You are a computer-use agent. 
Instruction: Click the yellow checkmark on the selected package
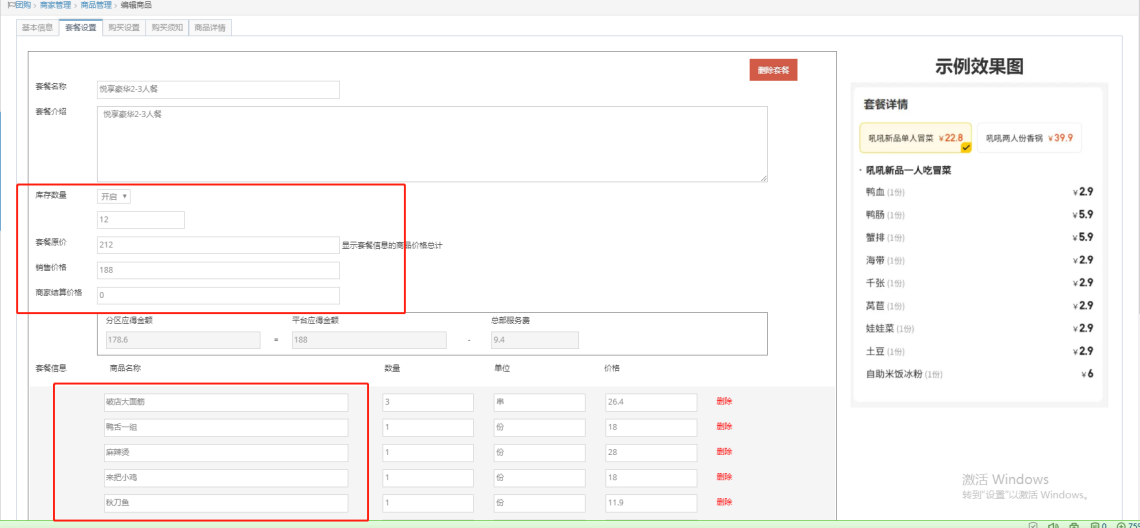(x=965, y=147)
